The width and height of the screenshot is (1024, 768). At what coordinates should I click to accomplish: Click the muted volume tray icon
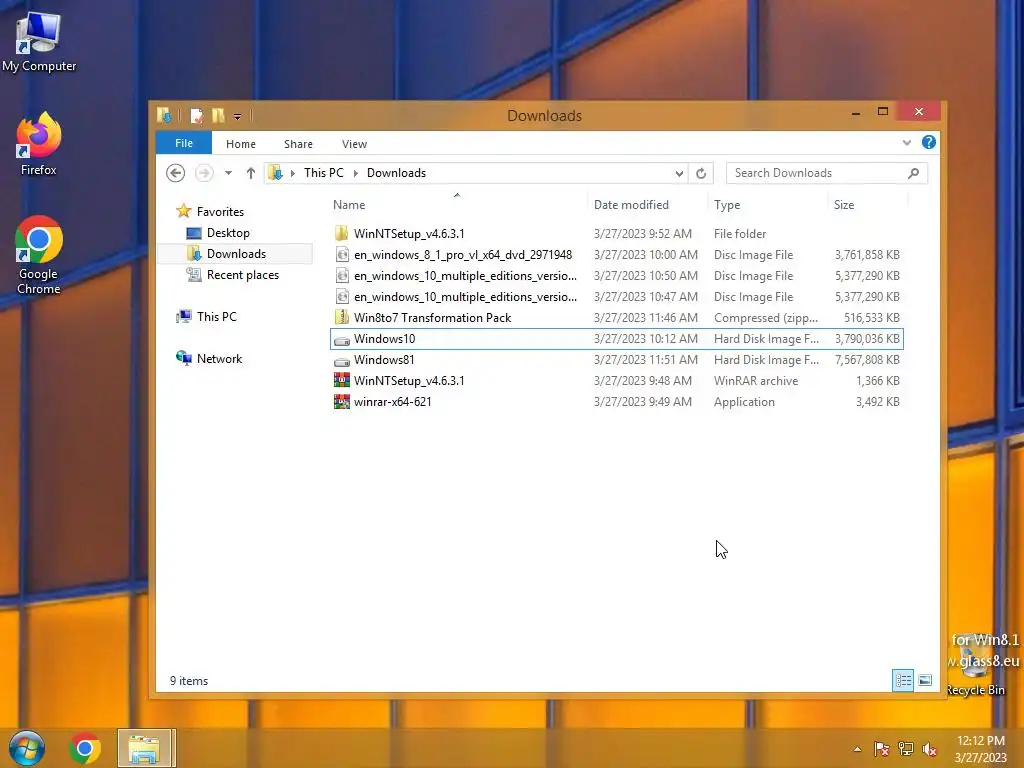coord(929,749)
